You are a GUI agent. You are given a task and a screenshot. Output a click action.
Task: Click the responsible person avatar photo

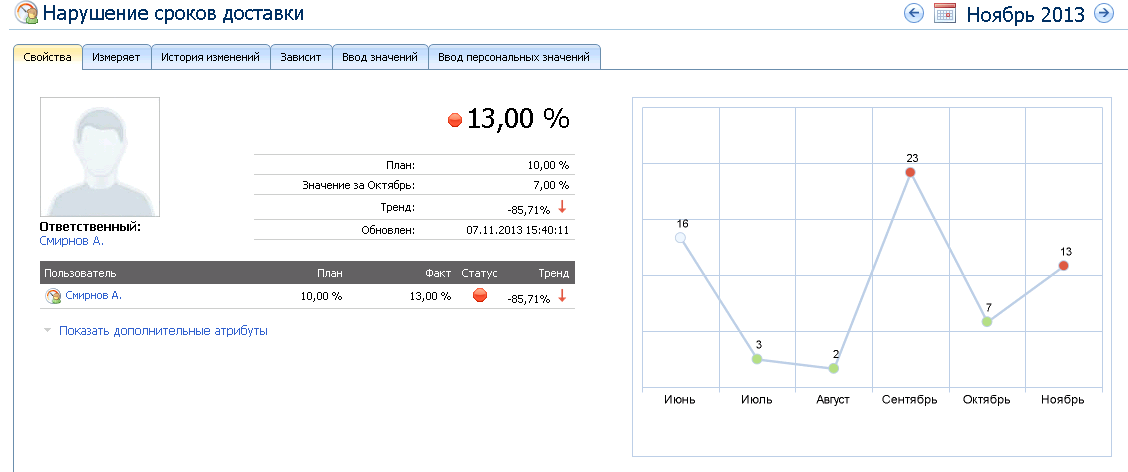click(100, 157)
